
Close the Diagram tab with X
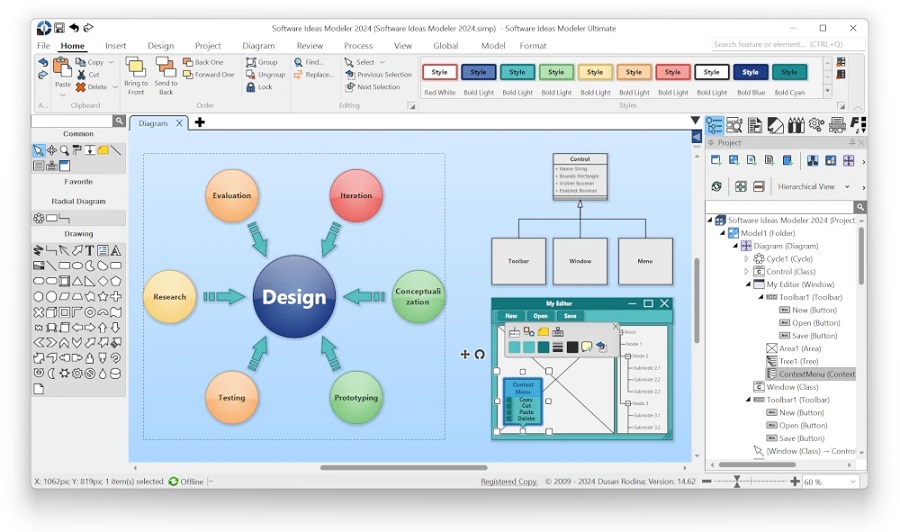tap(179, 123)
